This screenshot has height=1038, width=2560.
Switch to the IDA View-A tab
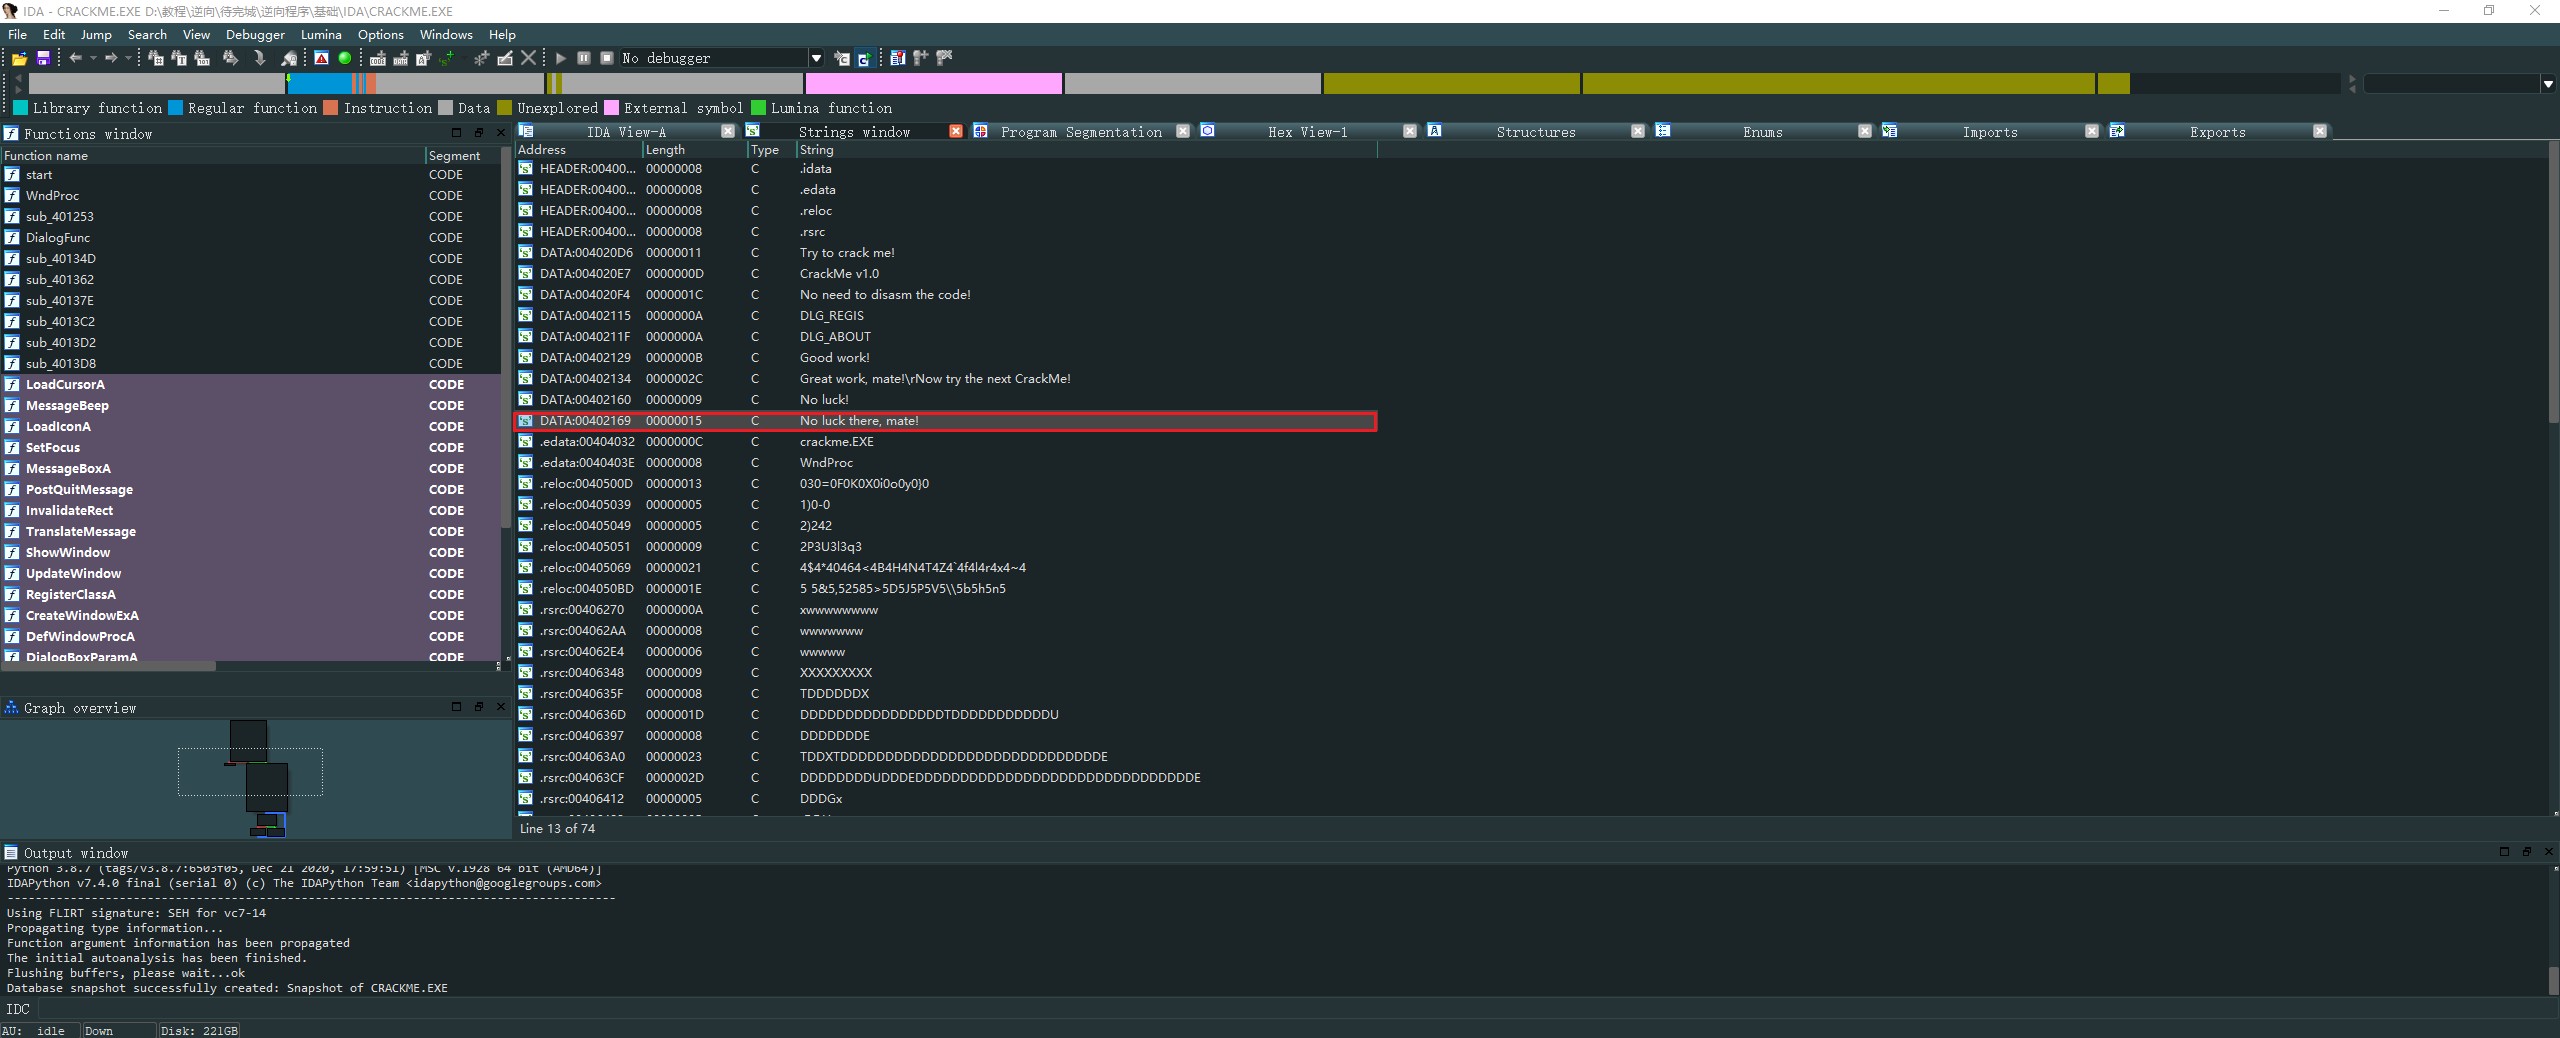point(626,132)
